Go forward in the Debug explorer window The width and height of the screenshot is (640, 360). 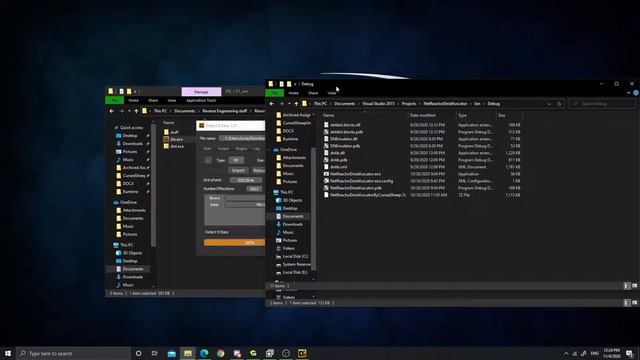point(281,104)
